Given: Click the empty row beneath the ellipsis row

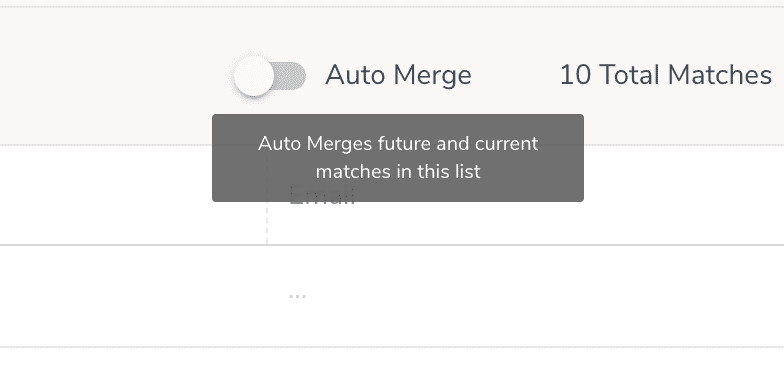Looking at the screenshot, I should click(392, 370).
